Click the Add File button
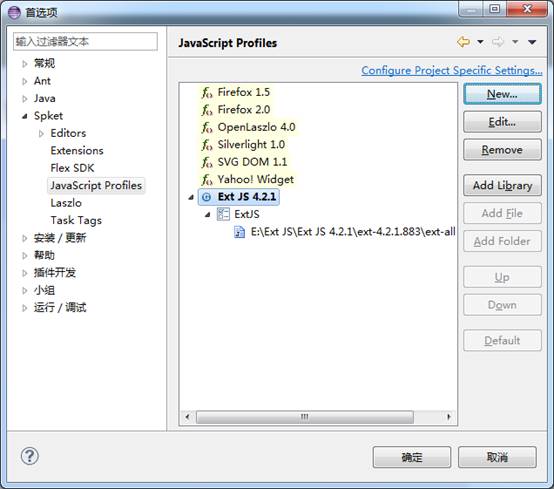The width and height of the screenshot is (554, 489). pos(502,213)
